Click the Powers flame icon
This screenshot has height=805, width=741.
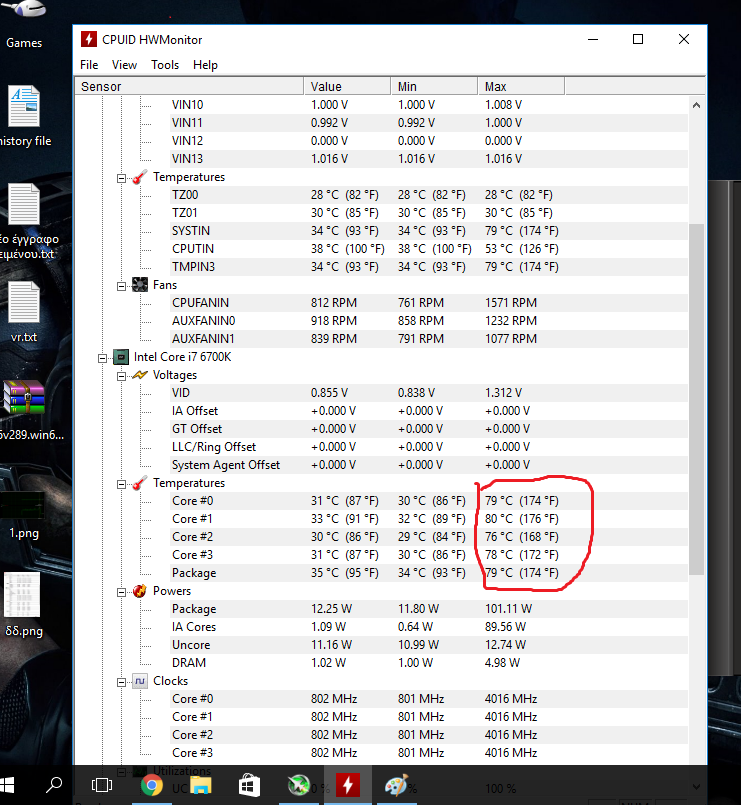[x=140, y=591]
